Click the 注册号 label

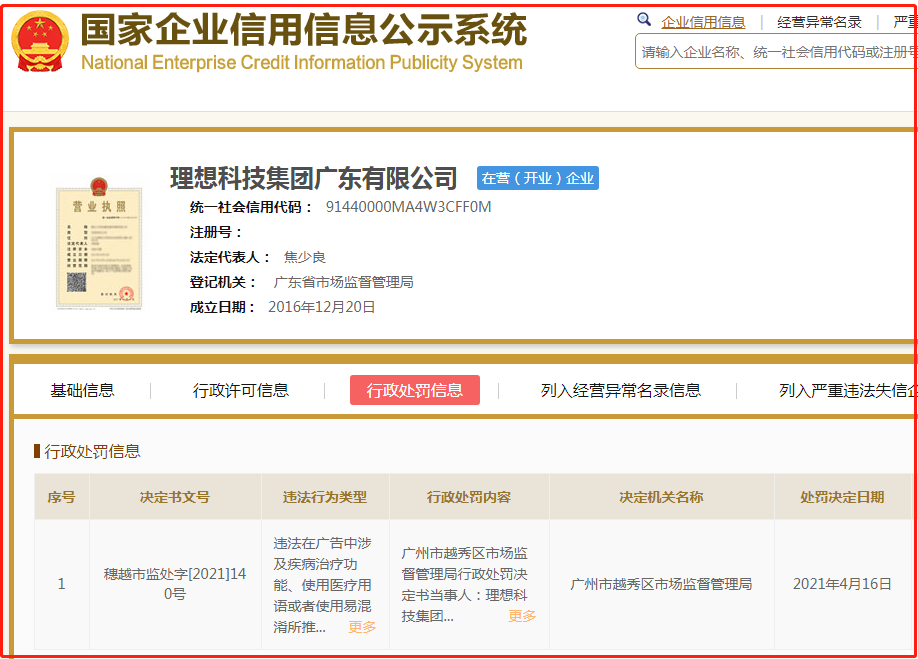pos(215,232)
